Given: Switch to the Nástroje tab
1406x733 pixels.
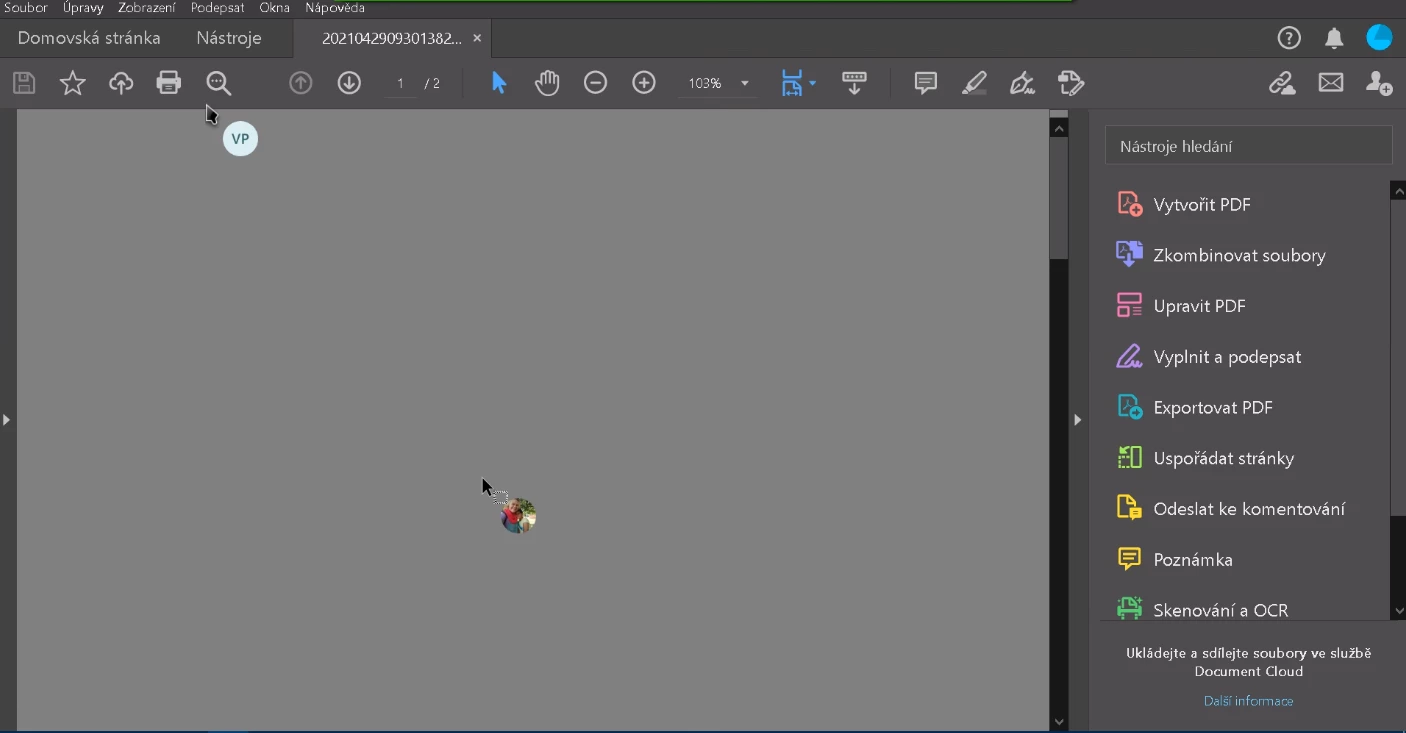Looking at the screenshot, I should [x=229, y=38].
